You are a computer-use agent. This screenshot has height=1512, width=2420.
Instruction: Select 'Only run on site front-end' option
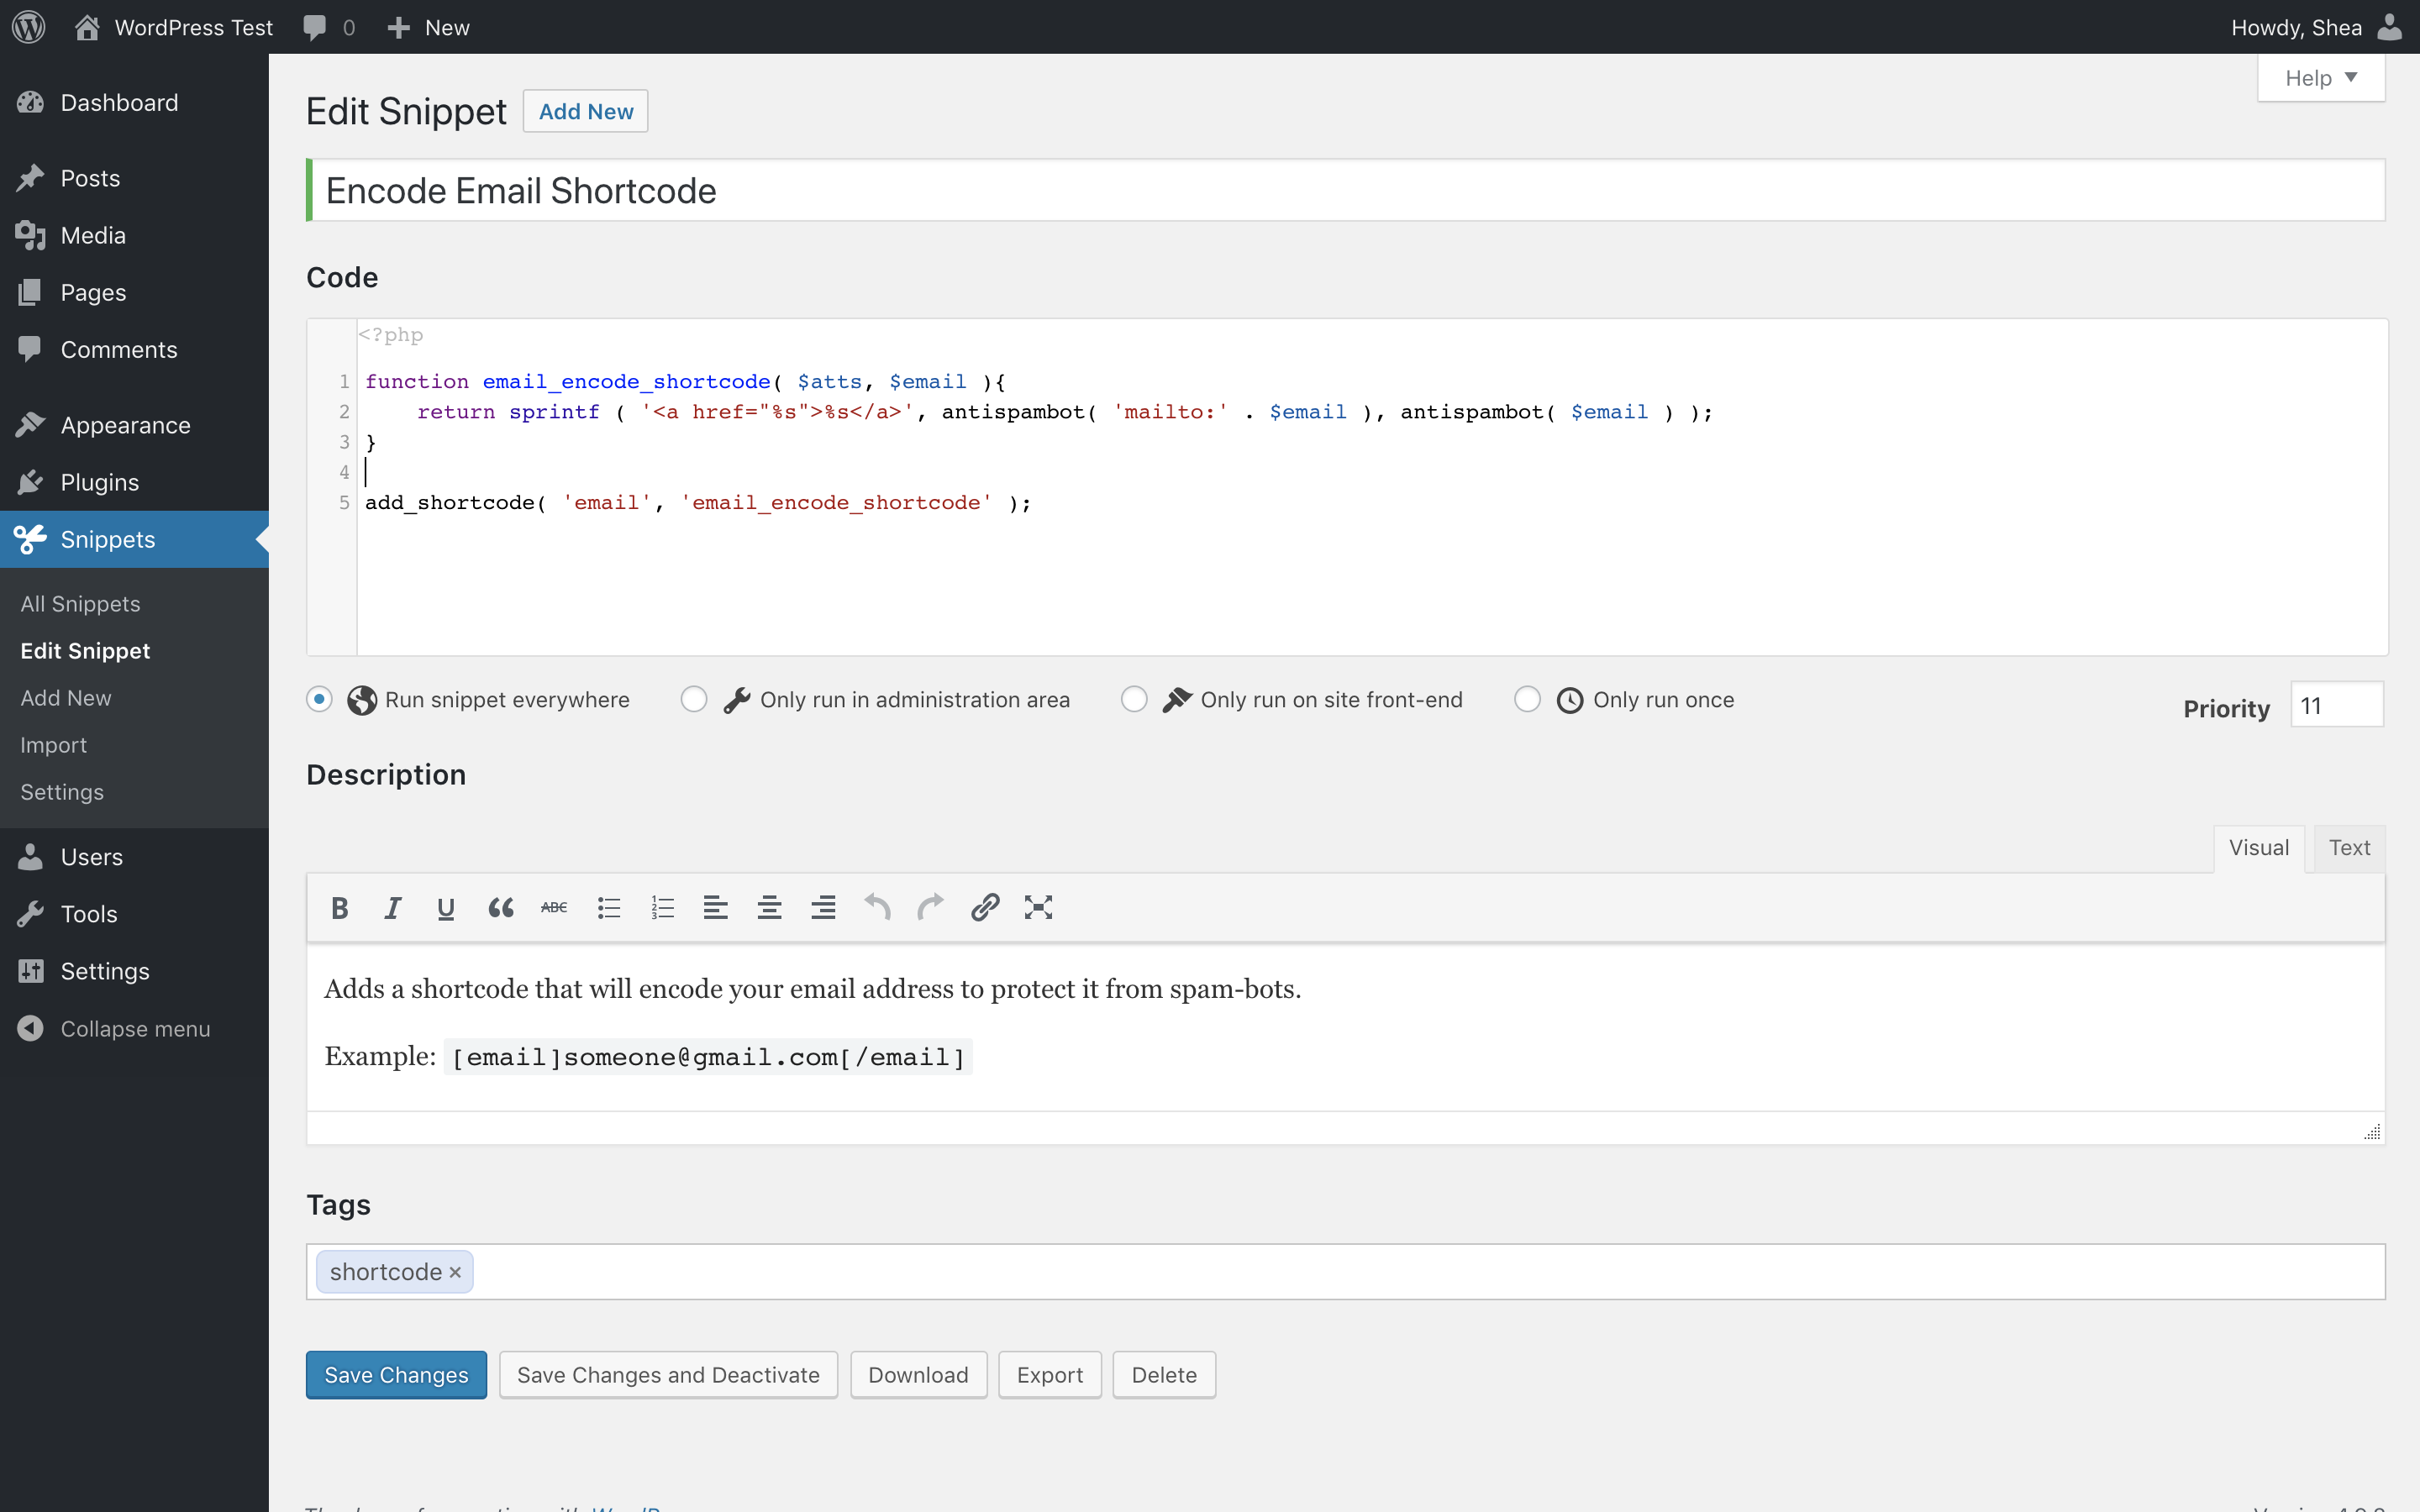click(1134, 699)
